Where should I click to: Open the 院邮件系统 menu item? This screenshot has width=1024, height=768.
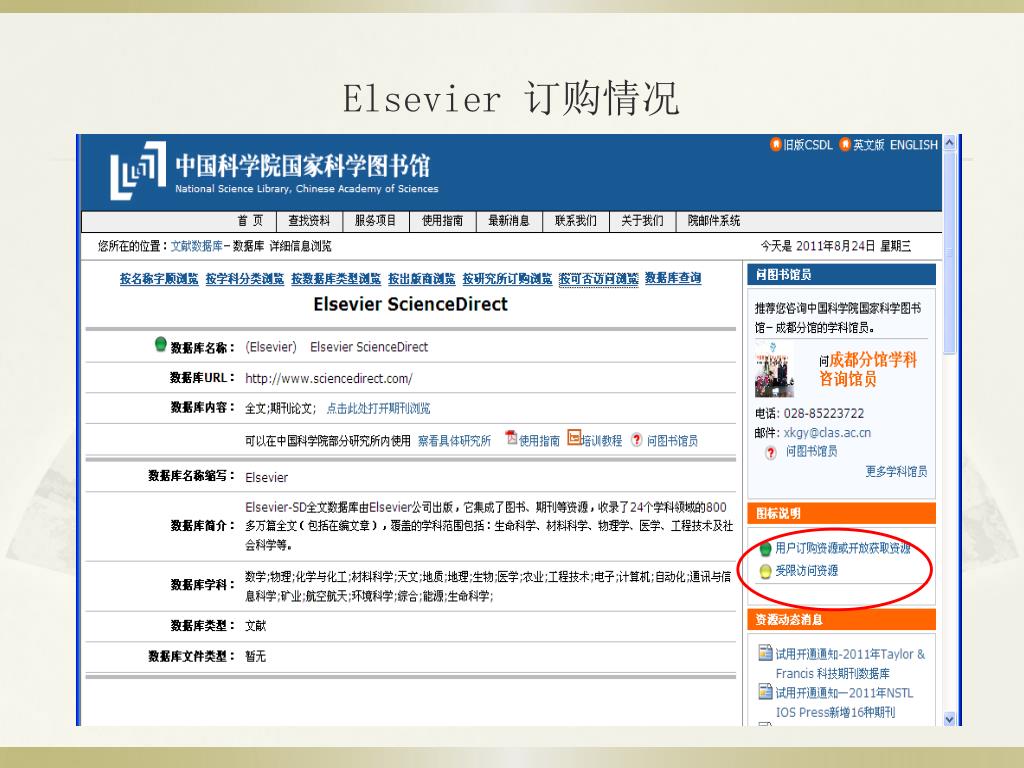point(714,221)
